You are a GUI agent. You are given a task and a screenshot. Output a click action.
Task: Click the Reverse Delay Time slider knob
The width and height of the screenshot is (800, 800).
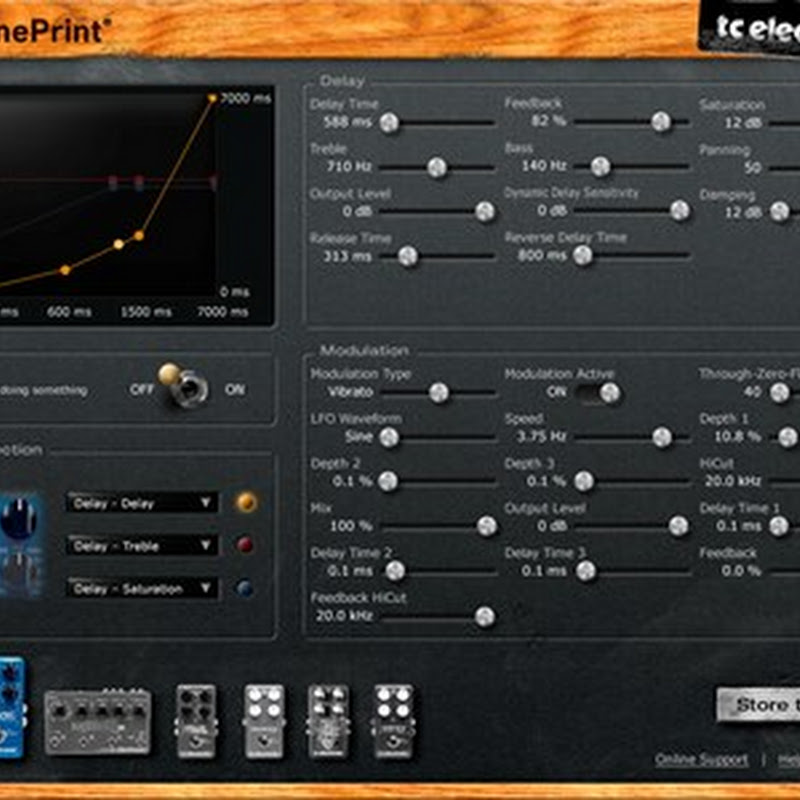point(583,255)
